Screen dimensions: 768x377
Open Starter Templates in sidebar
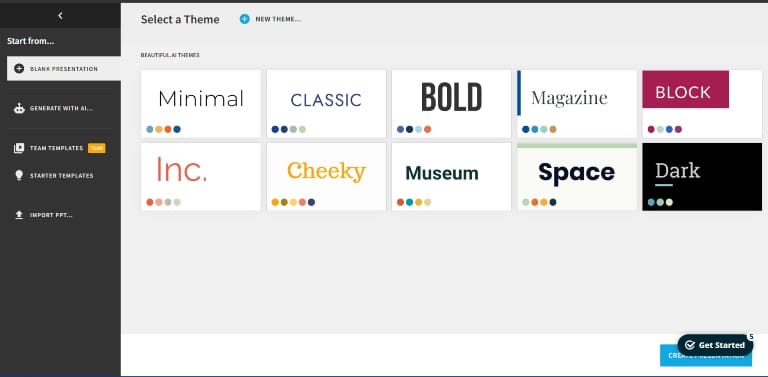53,176
